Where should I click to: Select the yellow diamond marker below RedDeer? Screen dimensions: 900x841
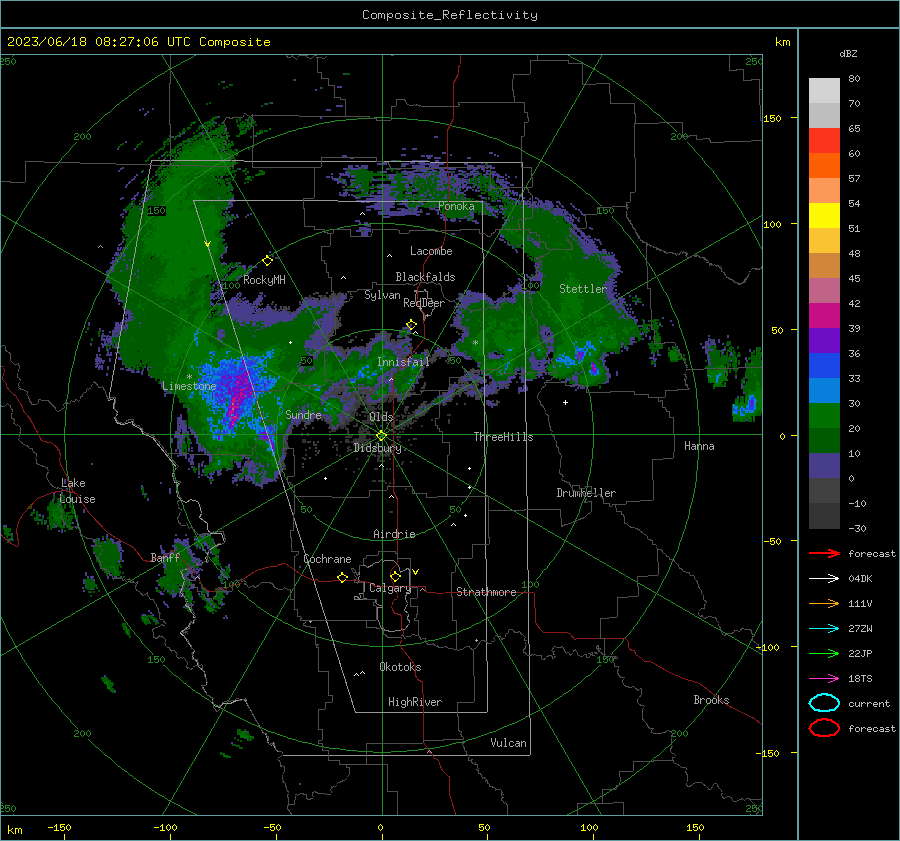[x=411, y=325]
